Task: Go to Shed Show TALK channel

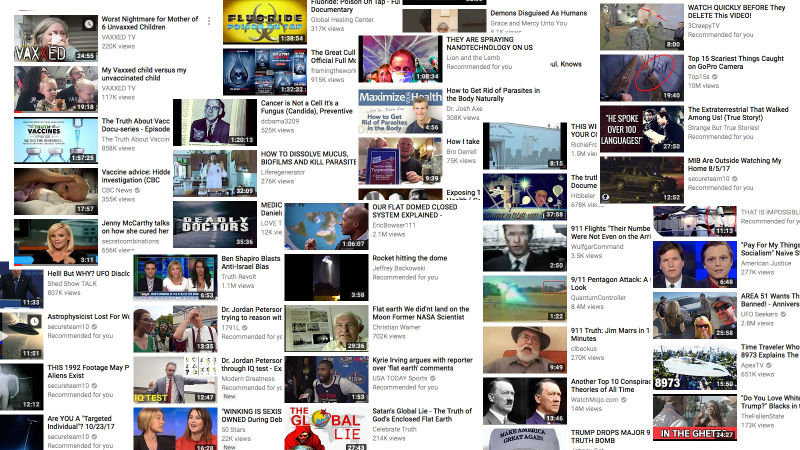Action: (x=72, y=284)
